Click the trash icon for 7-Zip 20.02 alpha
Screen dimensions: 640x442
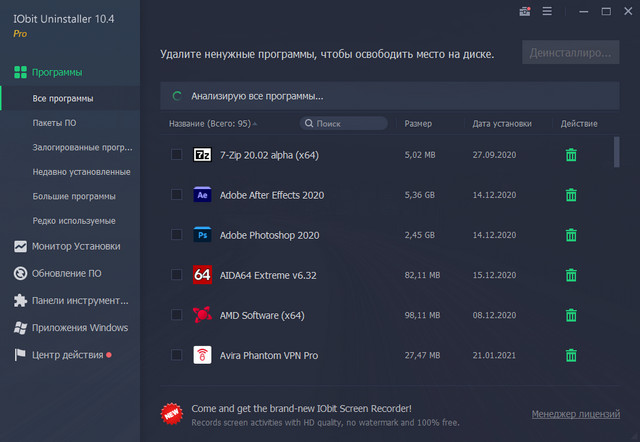click(x=571, y=155)
